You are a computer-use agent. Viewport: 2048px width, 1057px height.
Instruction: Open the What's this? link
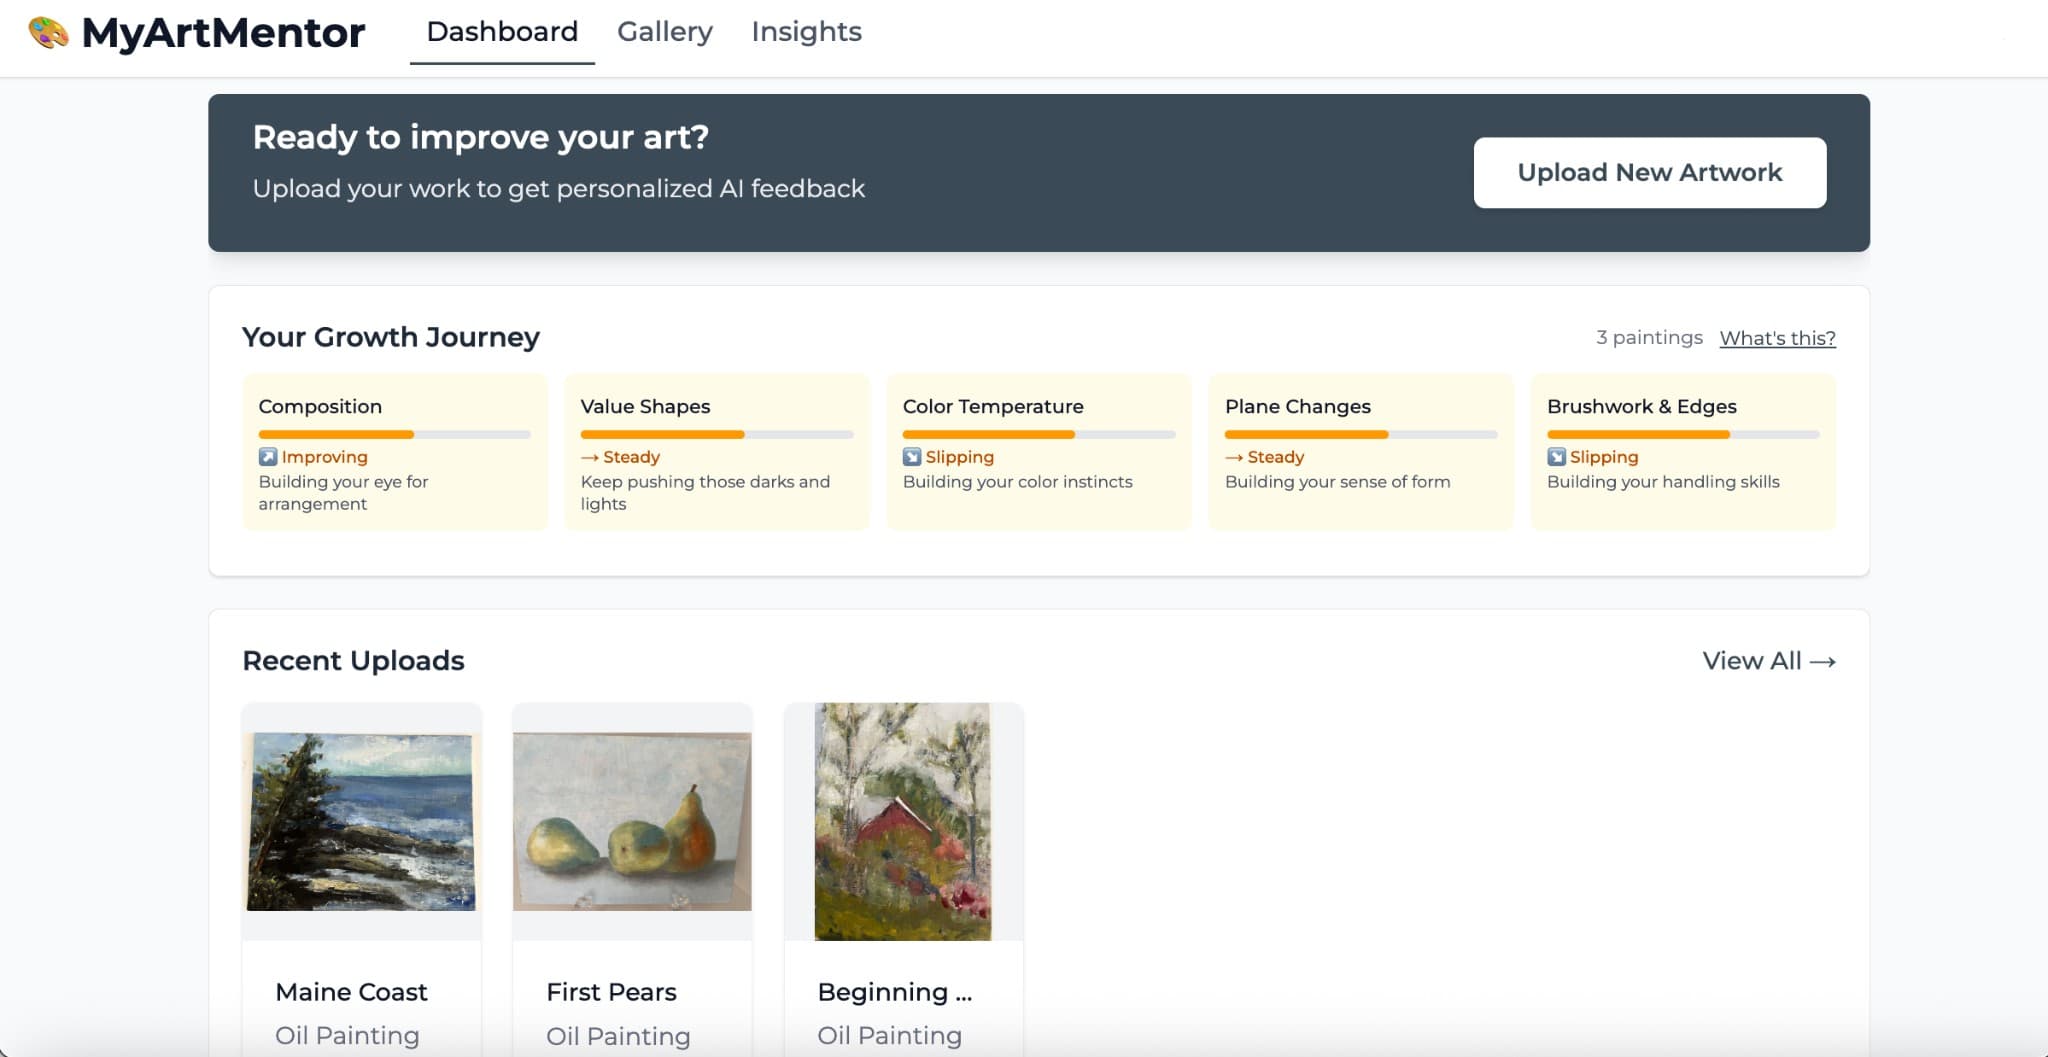[1777, 338]
